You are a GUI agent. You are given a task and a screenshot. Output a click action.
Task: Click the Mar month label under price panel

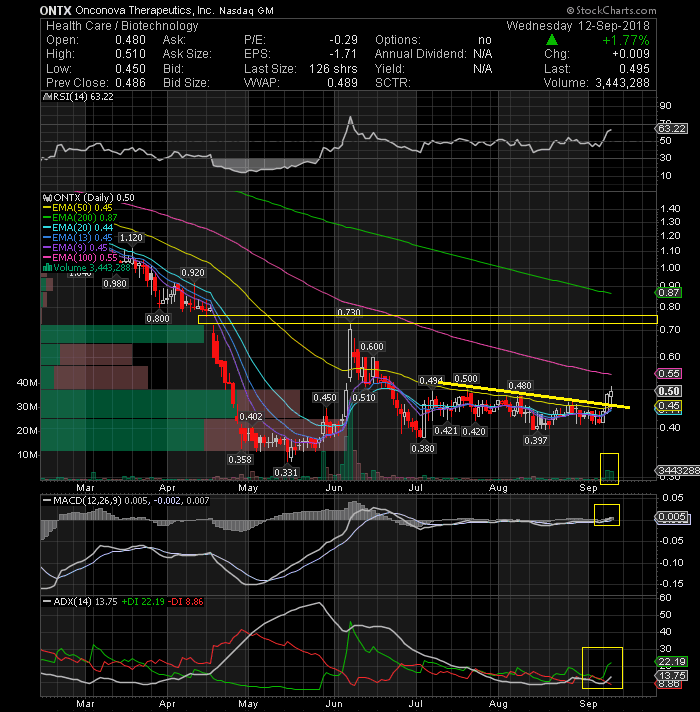(85, 488)
